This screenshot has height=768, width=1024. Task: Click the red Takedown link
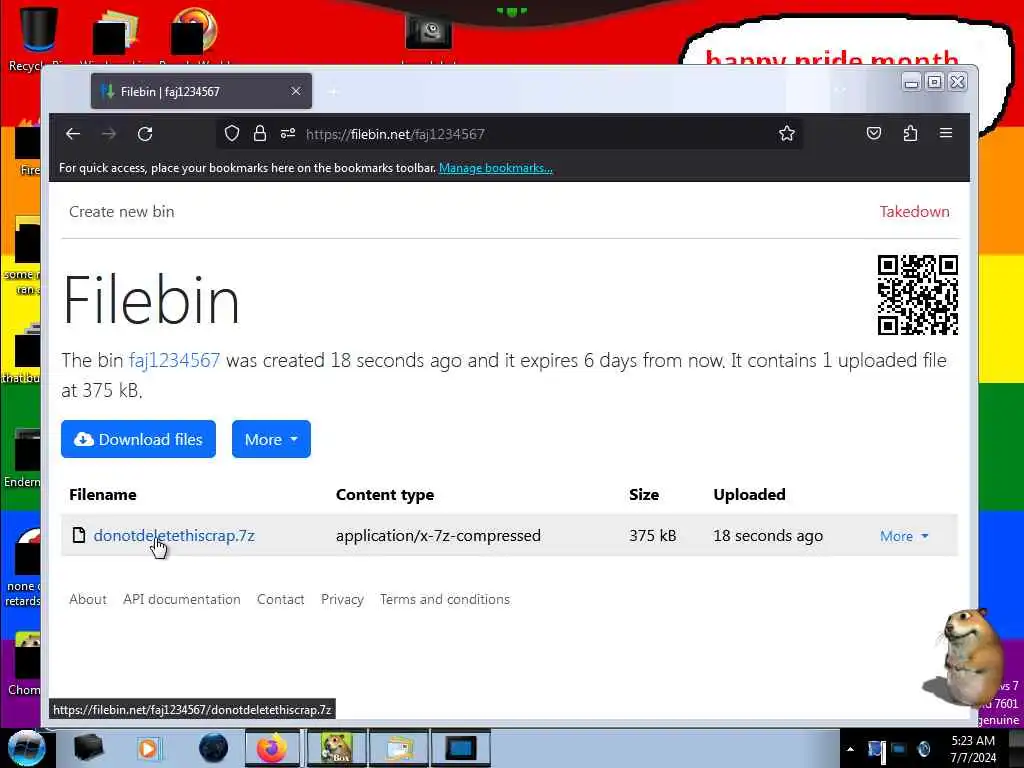(x=914, y=212)
